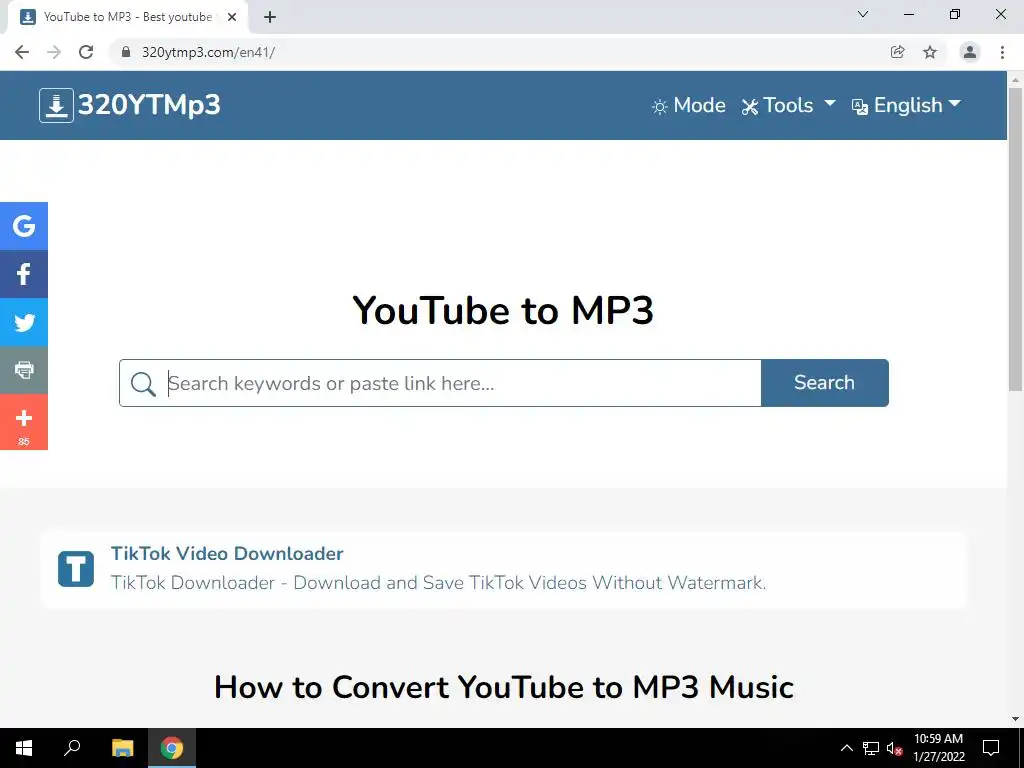Expand the Tools dropdown menu
The height and width of the screenshot is (768, 1024).
point(788,105)
